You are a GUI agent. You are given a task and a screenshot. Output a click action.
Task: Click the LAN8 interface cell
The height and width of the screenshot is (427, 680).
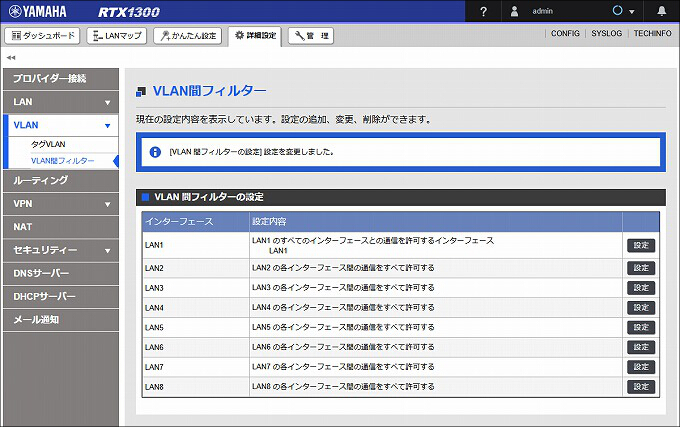[x=196, y=387]
